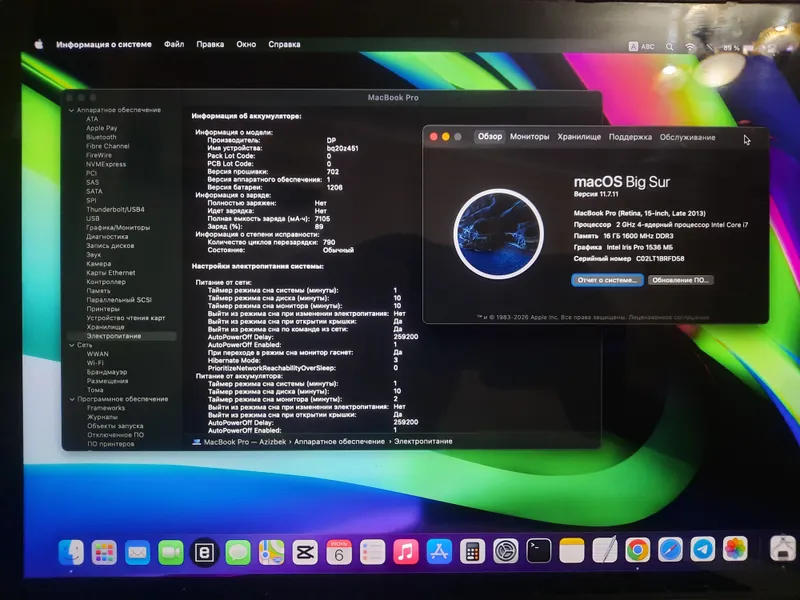The image size is (800, 600).
Task: Select Диагностика in the sidebar
Action: [x=107, y=237]
